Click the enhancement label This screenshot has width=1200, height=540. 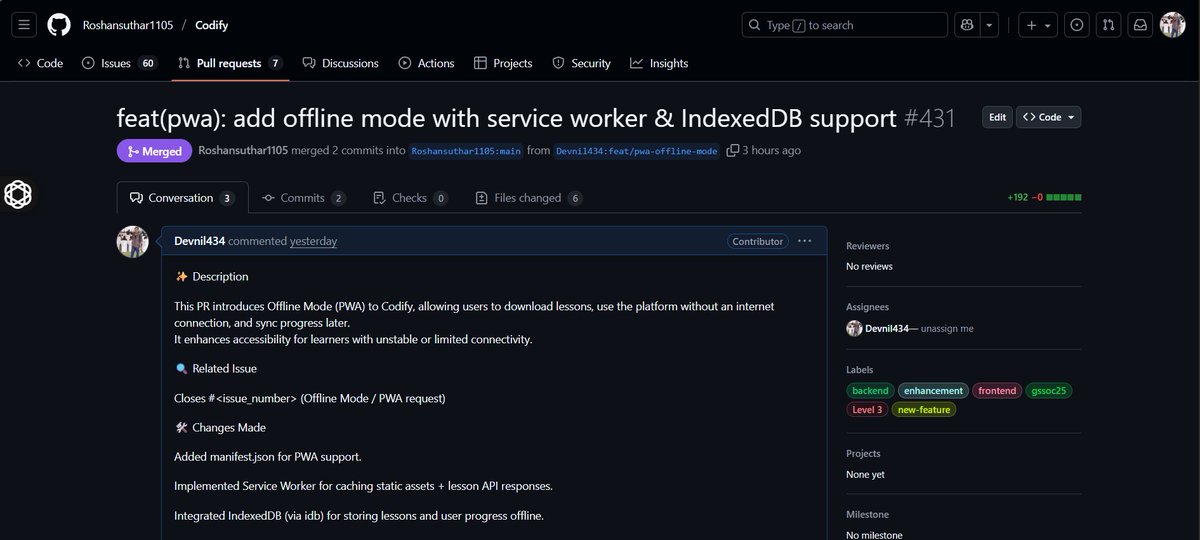tap(934, 391)
